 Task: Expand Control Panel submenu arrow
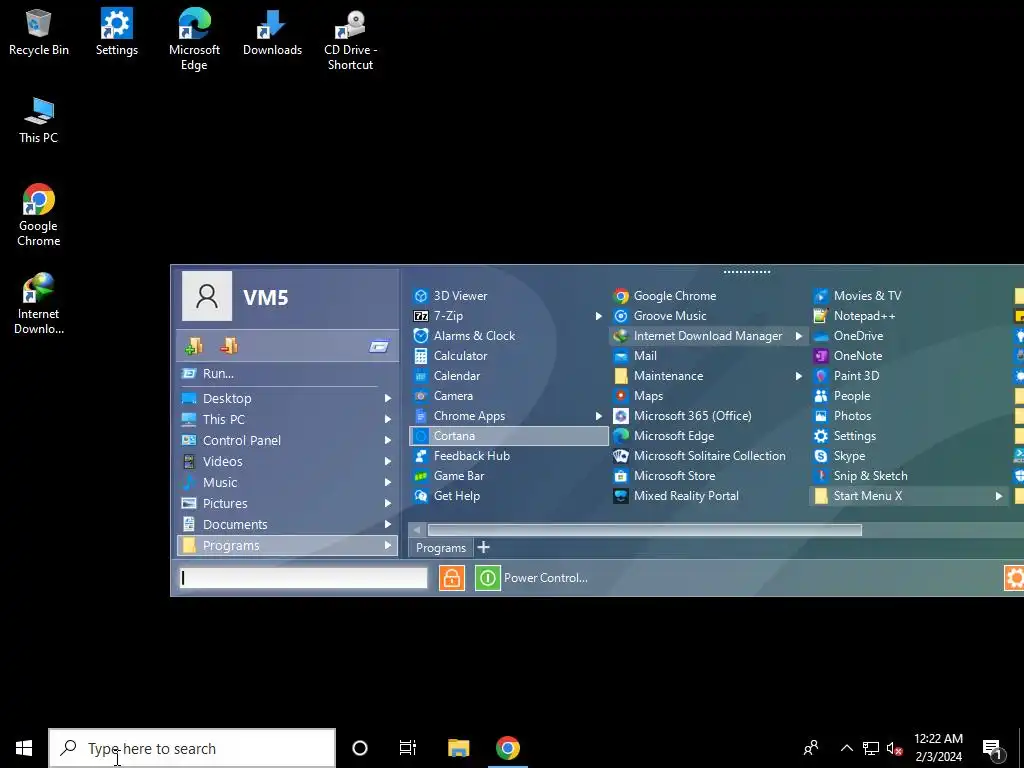pyautogui.click(x=388, y=440)
